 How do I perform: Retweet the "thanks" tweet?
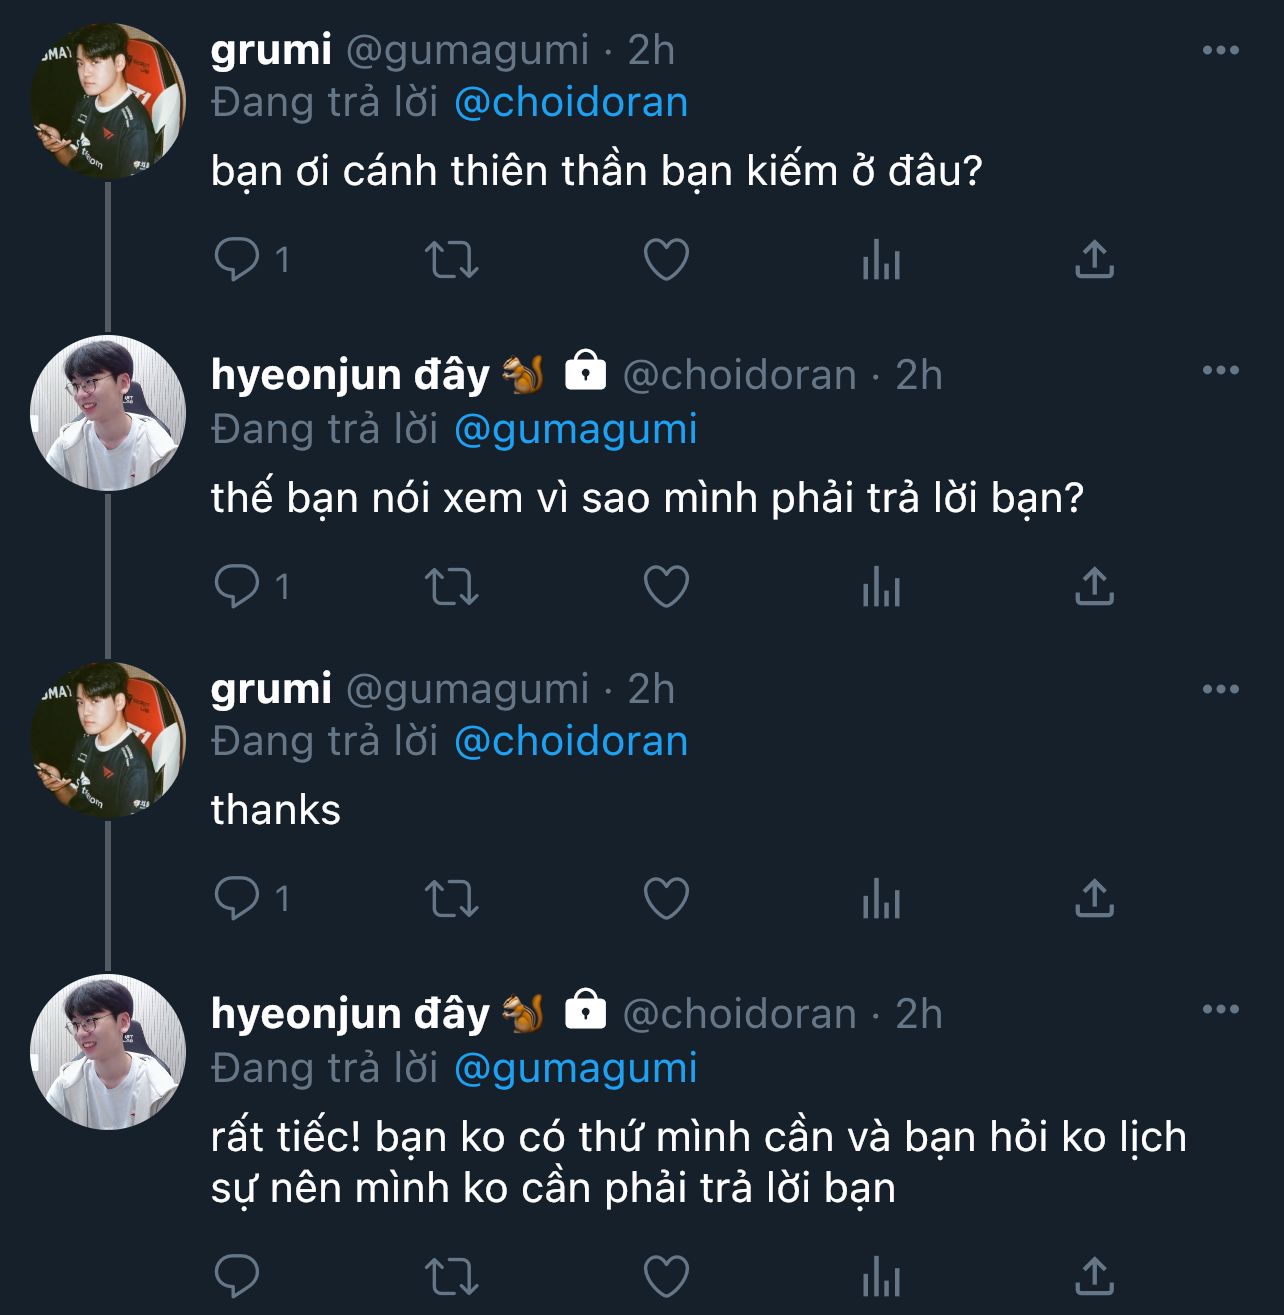(452, 898)
